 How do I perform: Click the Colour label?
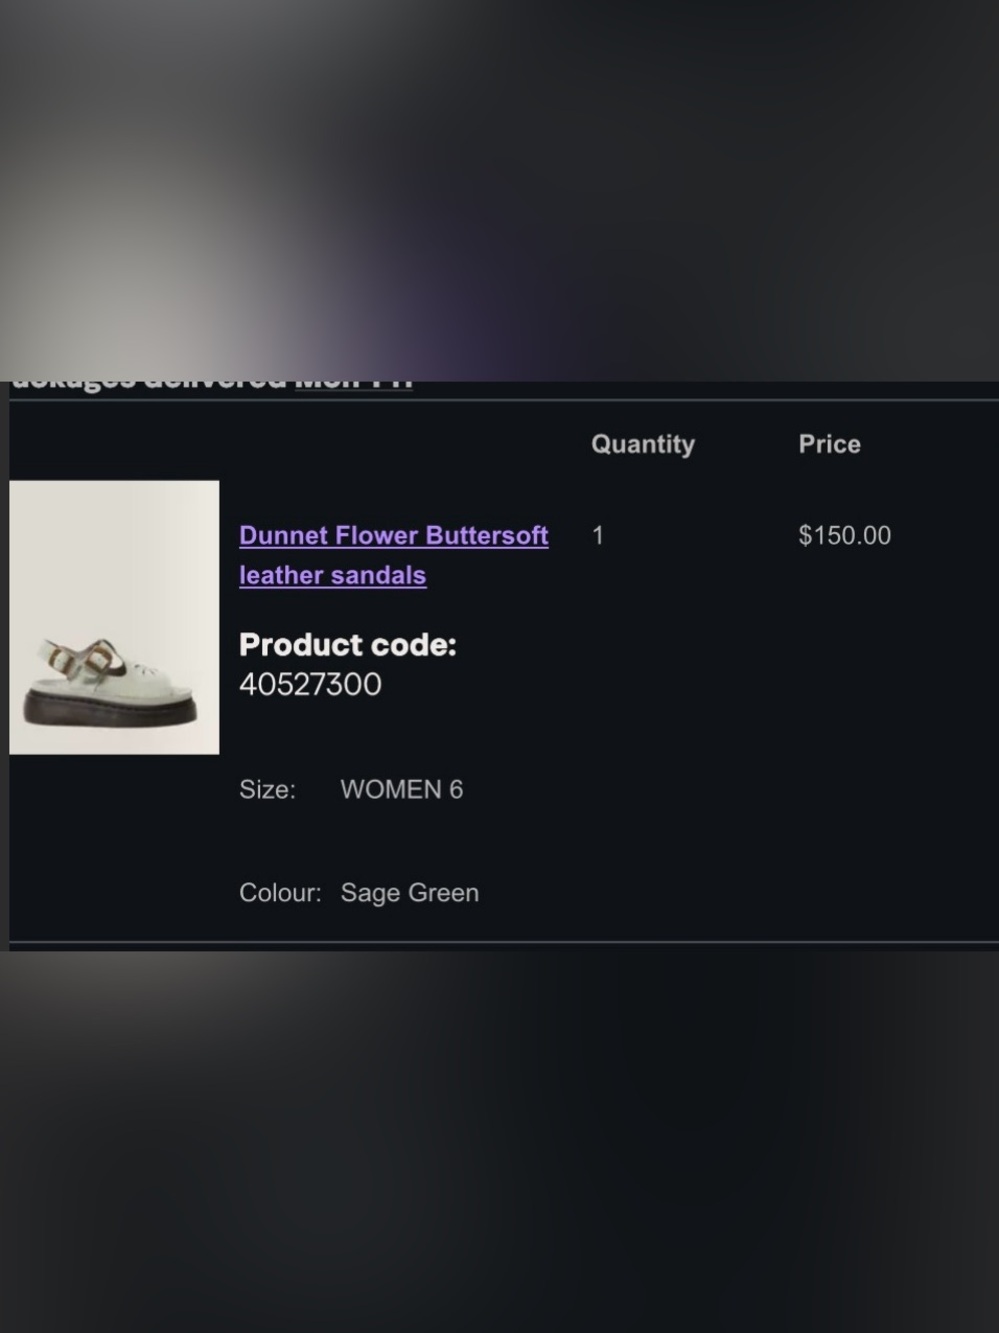(280, 893)
